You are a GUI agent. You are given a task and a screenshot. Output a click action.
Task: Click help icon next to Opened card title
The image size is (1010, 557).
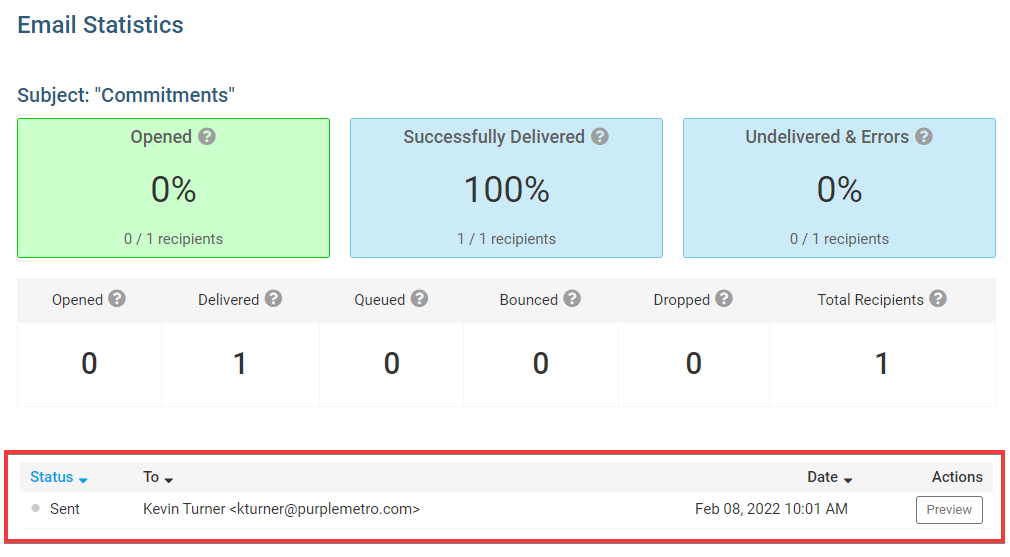[207, 137]
